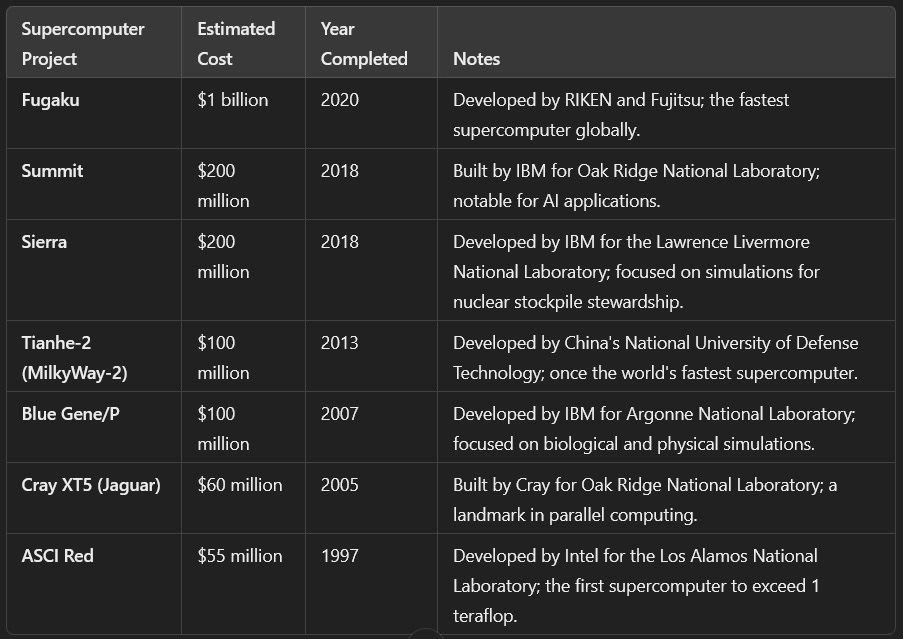The image size is (903, 639).
Task: Select the Blue Gene/P name cell
Action: pos(70,414)
